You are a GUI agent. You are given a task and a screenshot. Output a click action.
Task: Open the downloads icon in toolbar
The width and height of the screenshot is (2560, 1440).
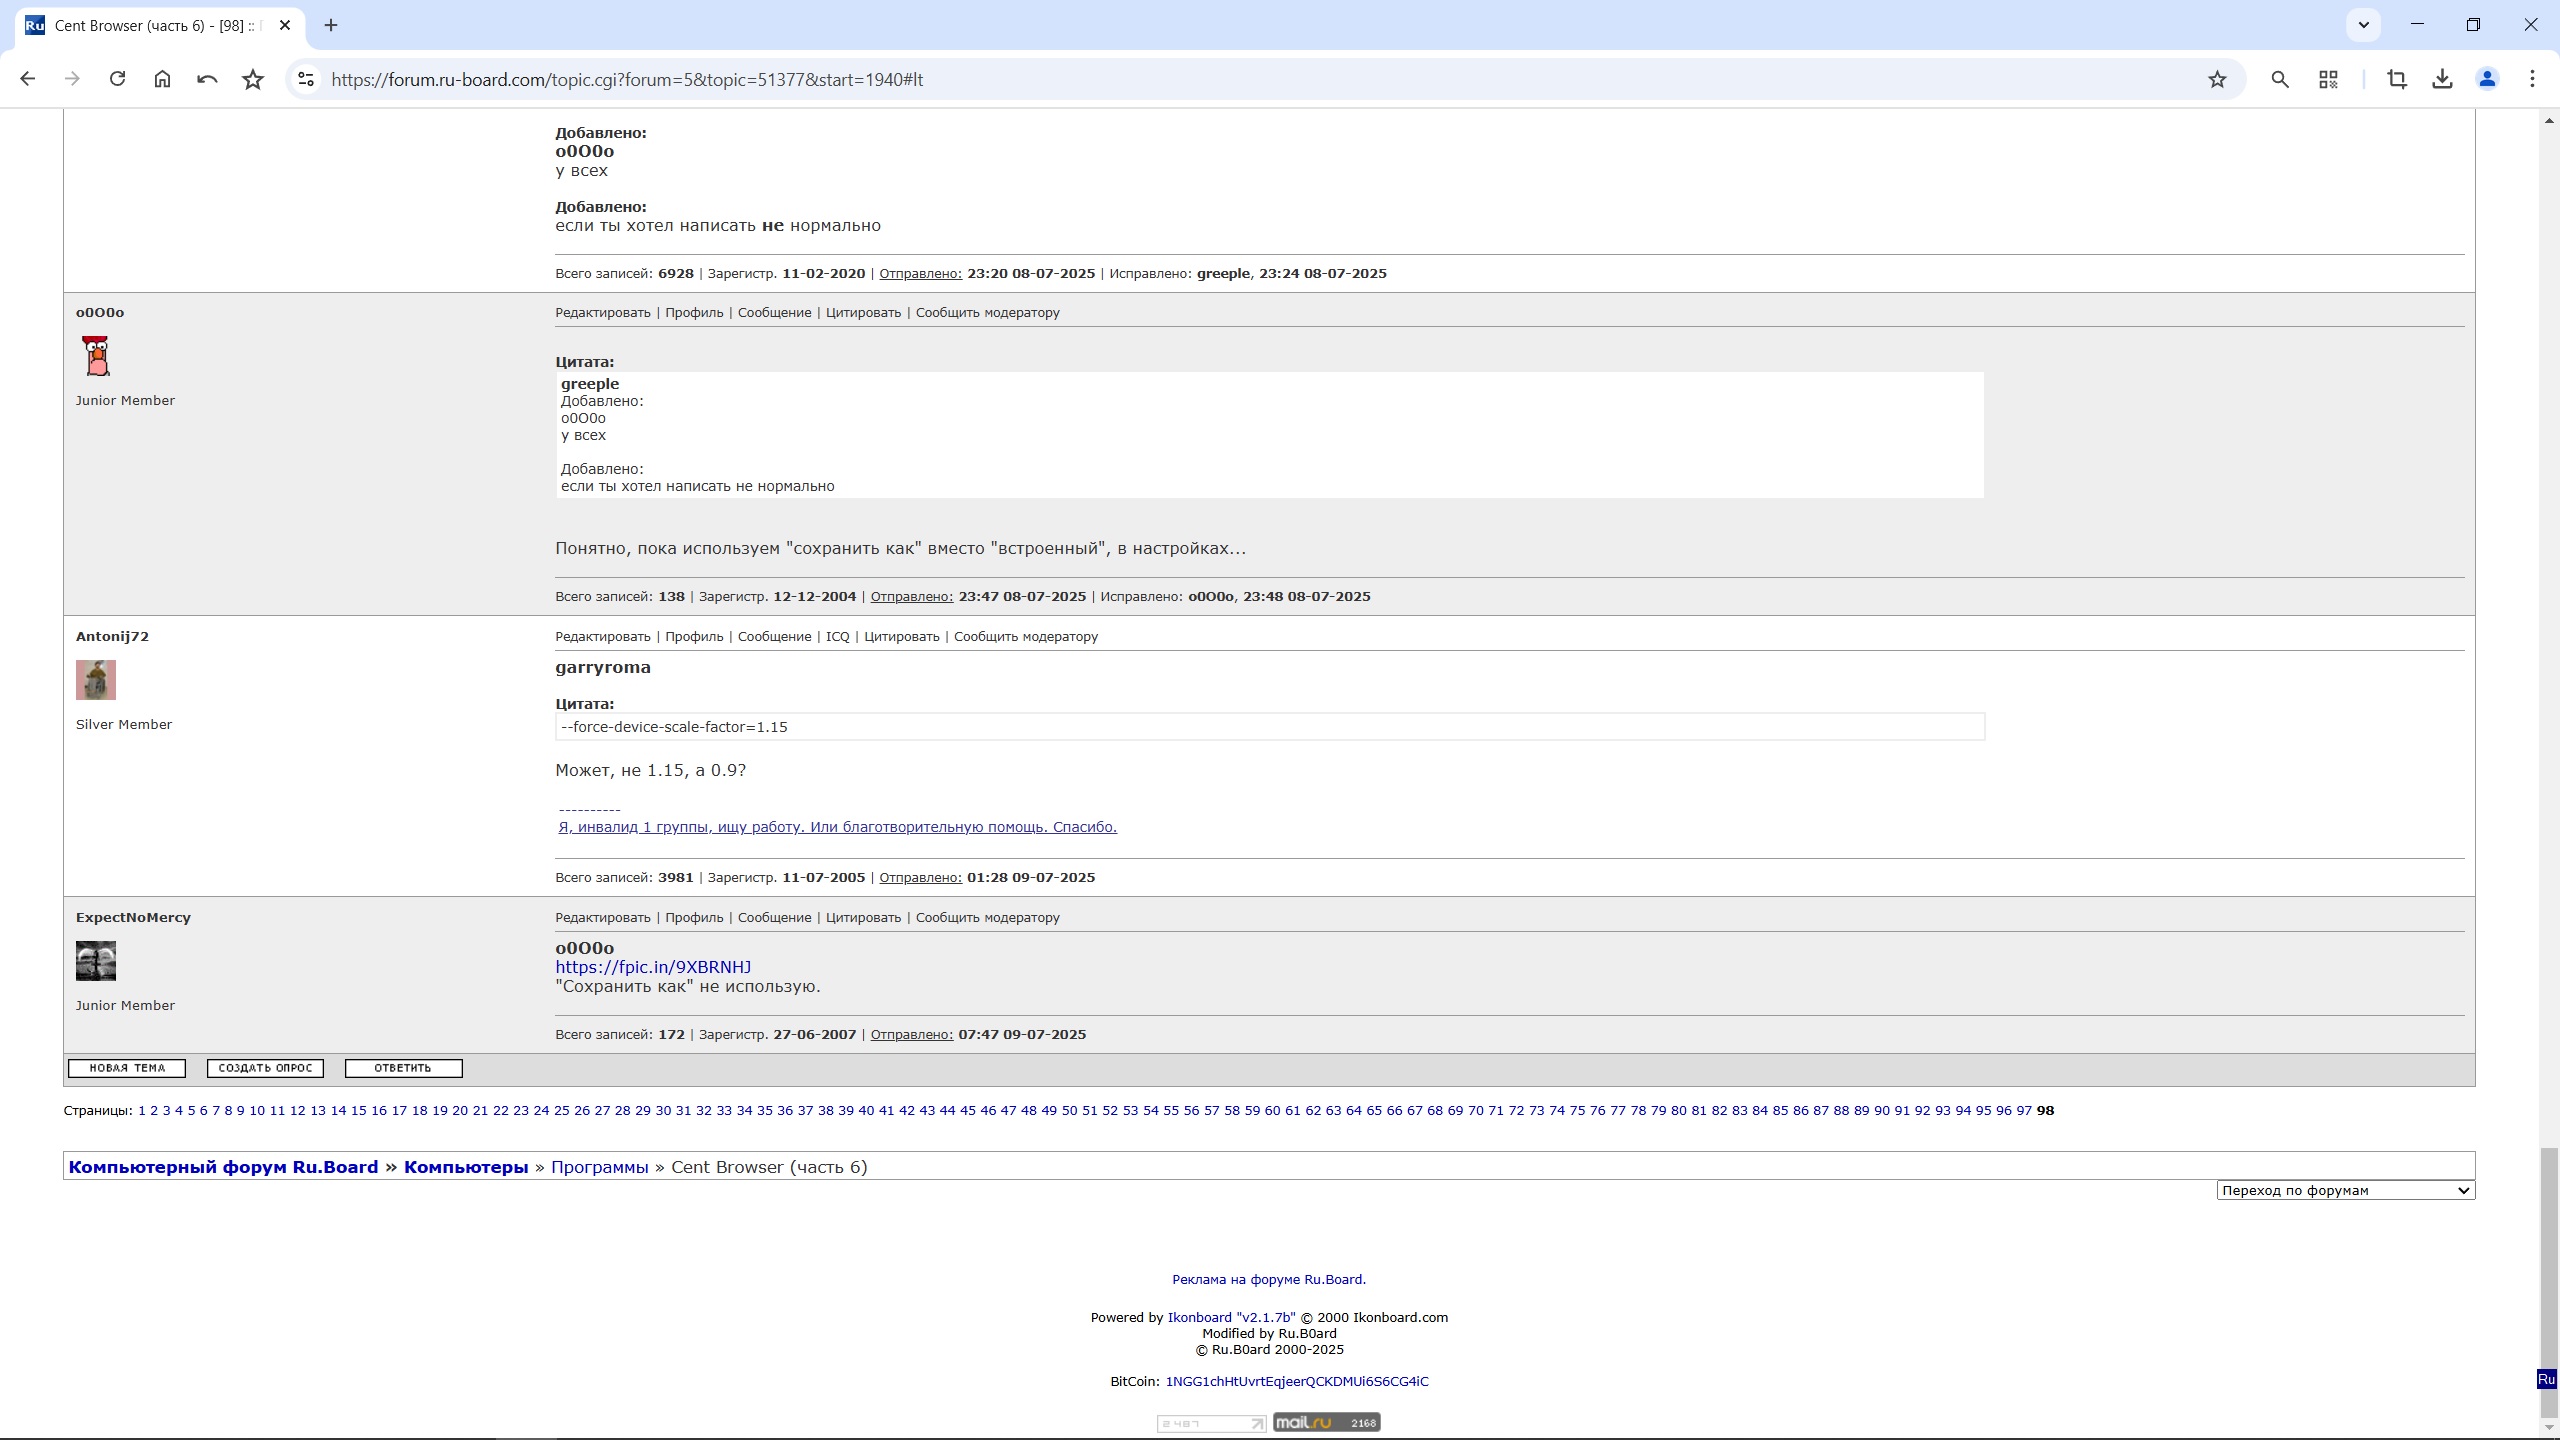[2442, 79]
